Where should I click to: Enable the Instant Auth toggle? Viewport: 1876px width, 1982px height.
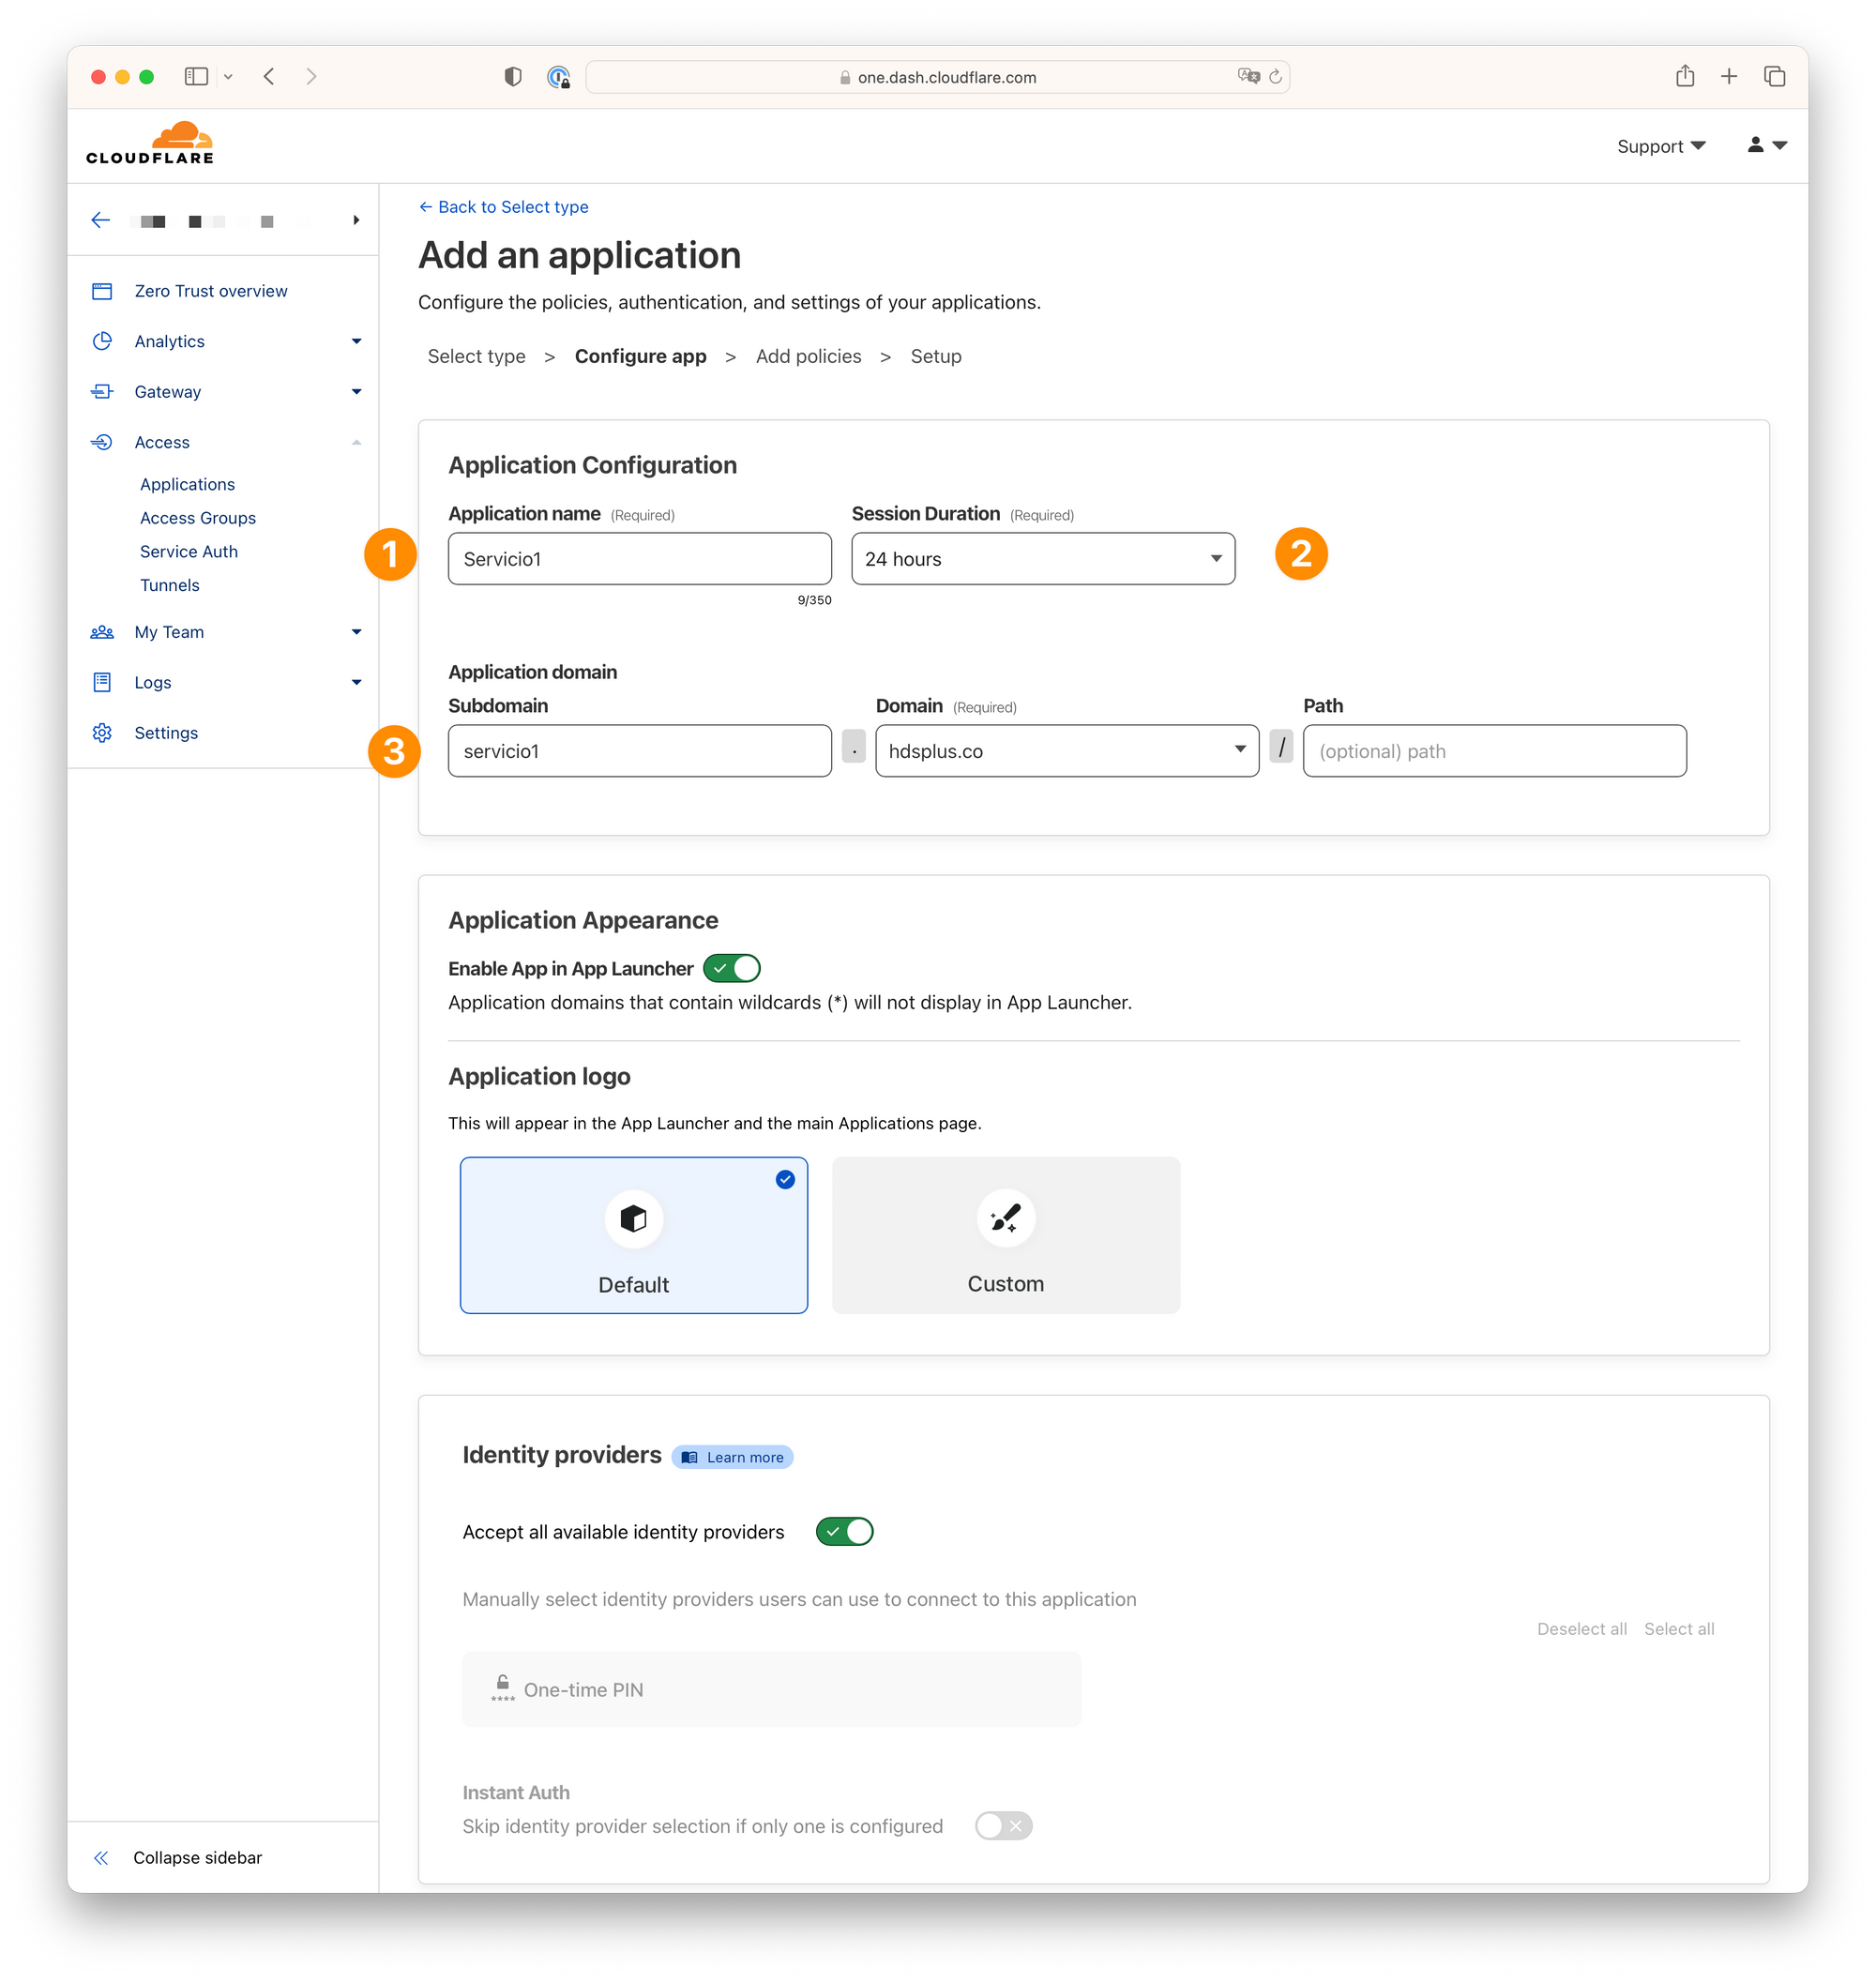click(1004, 1826)
